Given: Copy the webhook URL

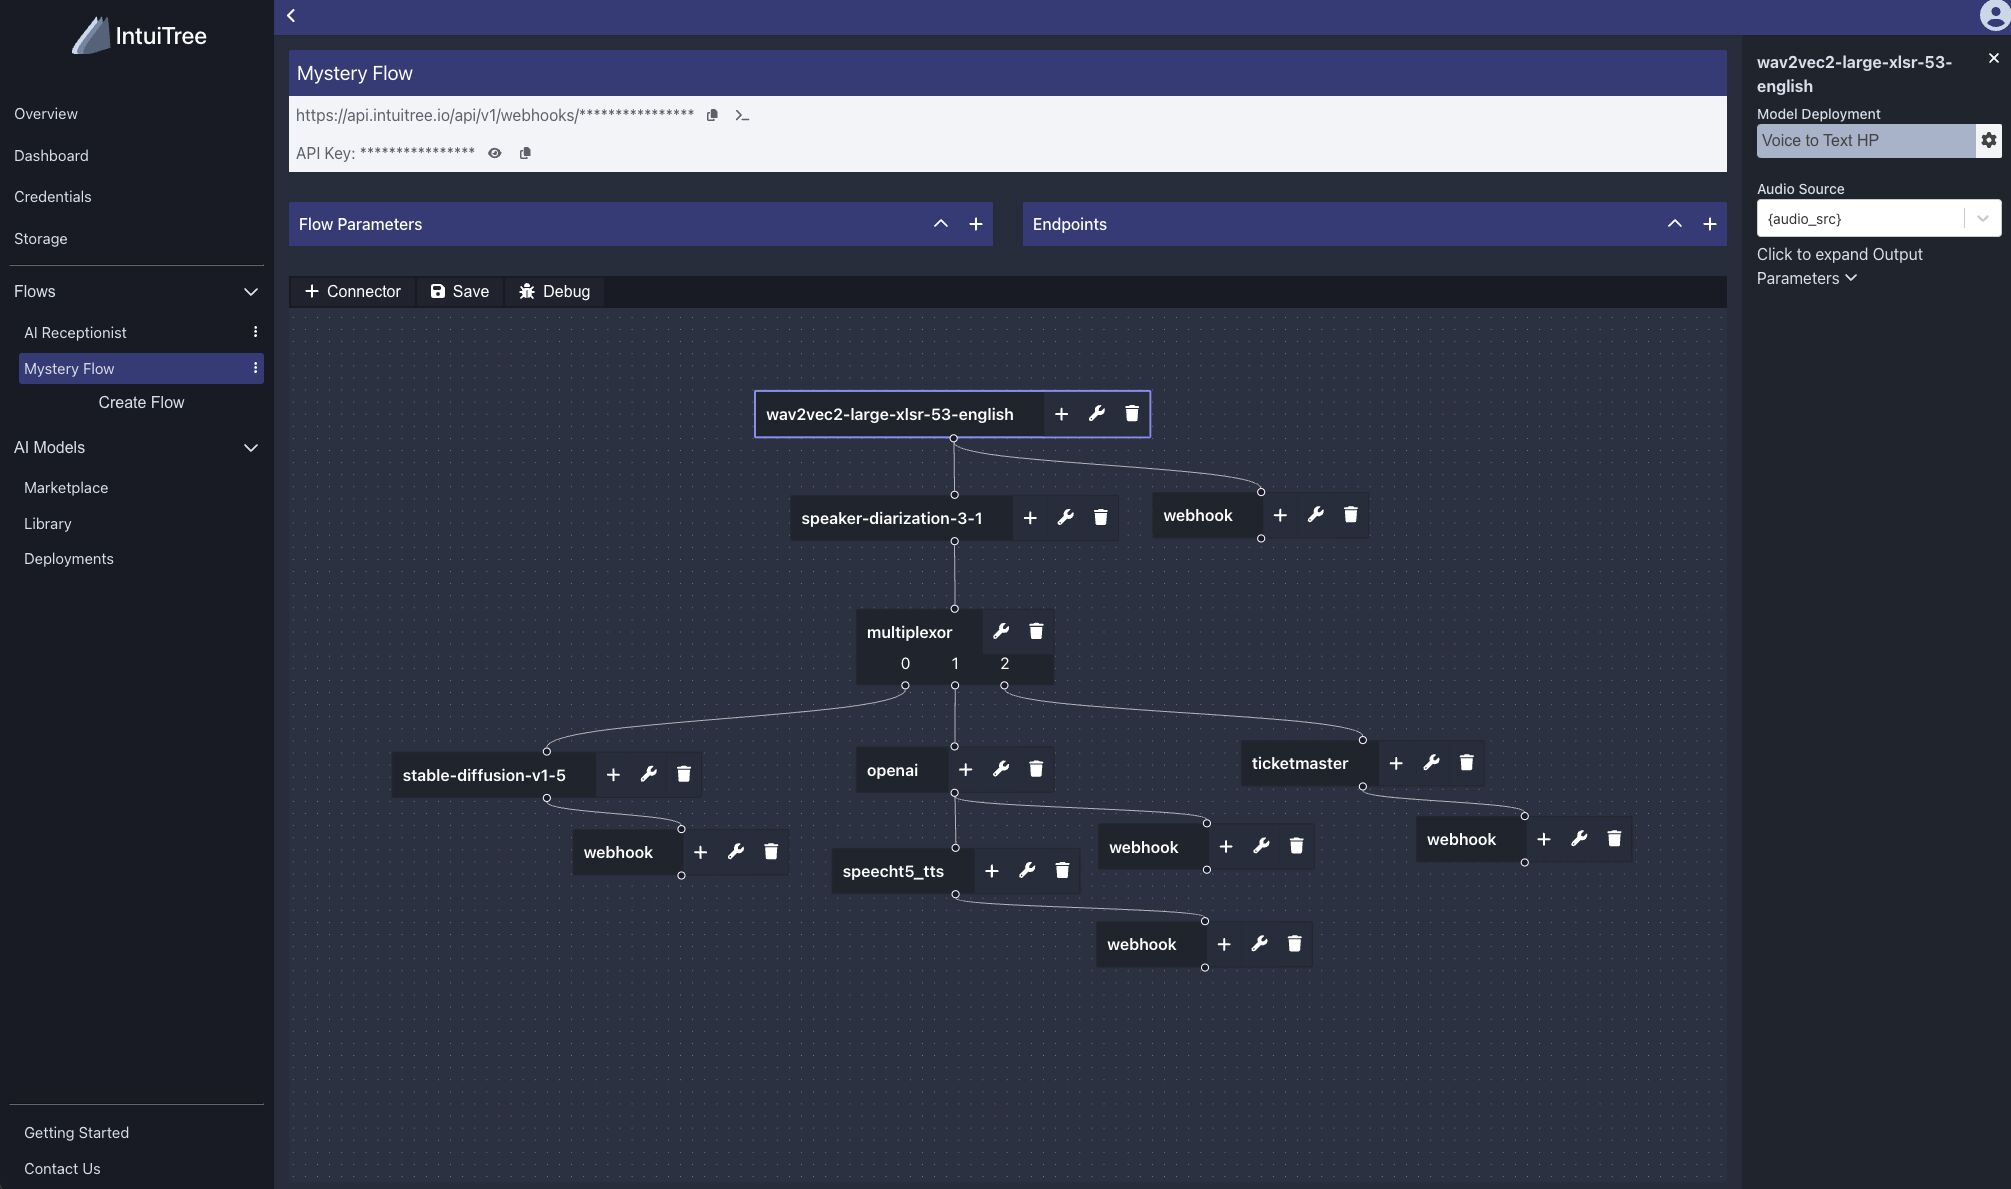Looking at the screenshot, I should [712, 115].
